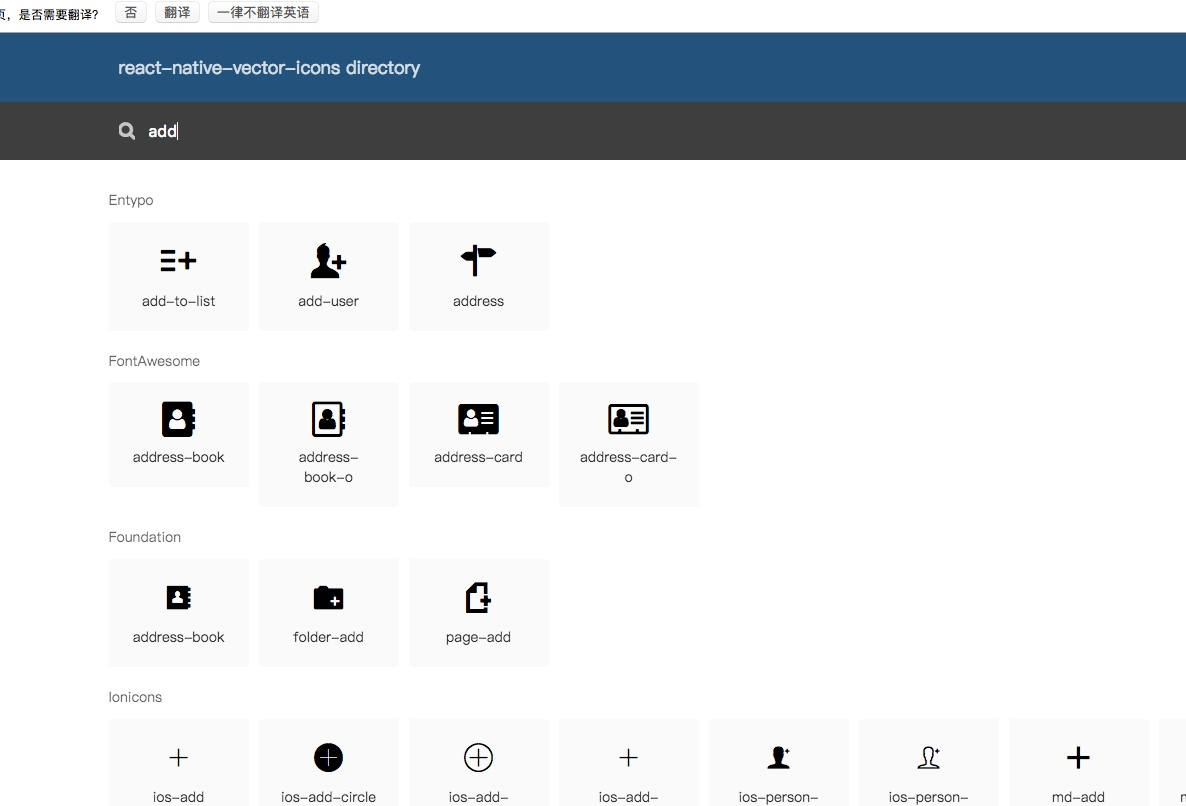
Task: Click the 'ios-add-circle' label text
Action: 328,797
